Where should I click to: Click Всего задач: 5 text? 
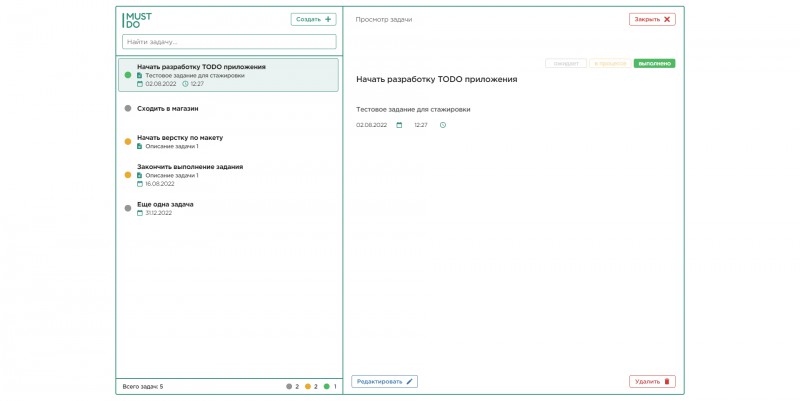coord(143,387)
